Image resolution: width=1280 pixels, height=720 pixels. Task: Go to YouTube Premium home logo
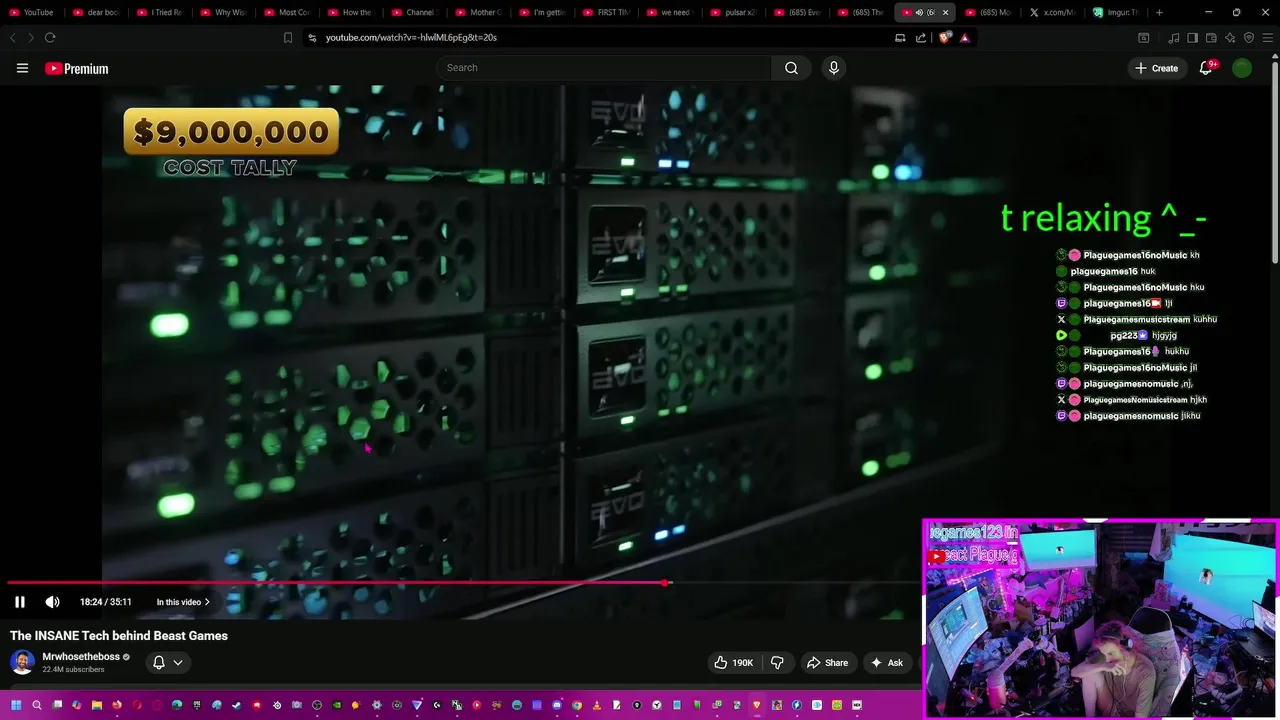76,68
